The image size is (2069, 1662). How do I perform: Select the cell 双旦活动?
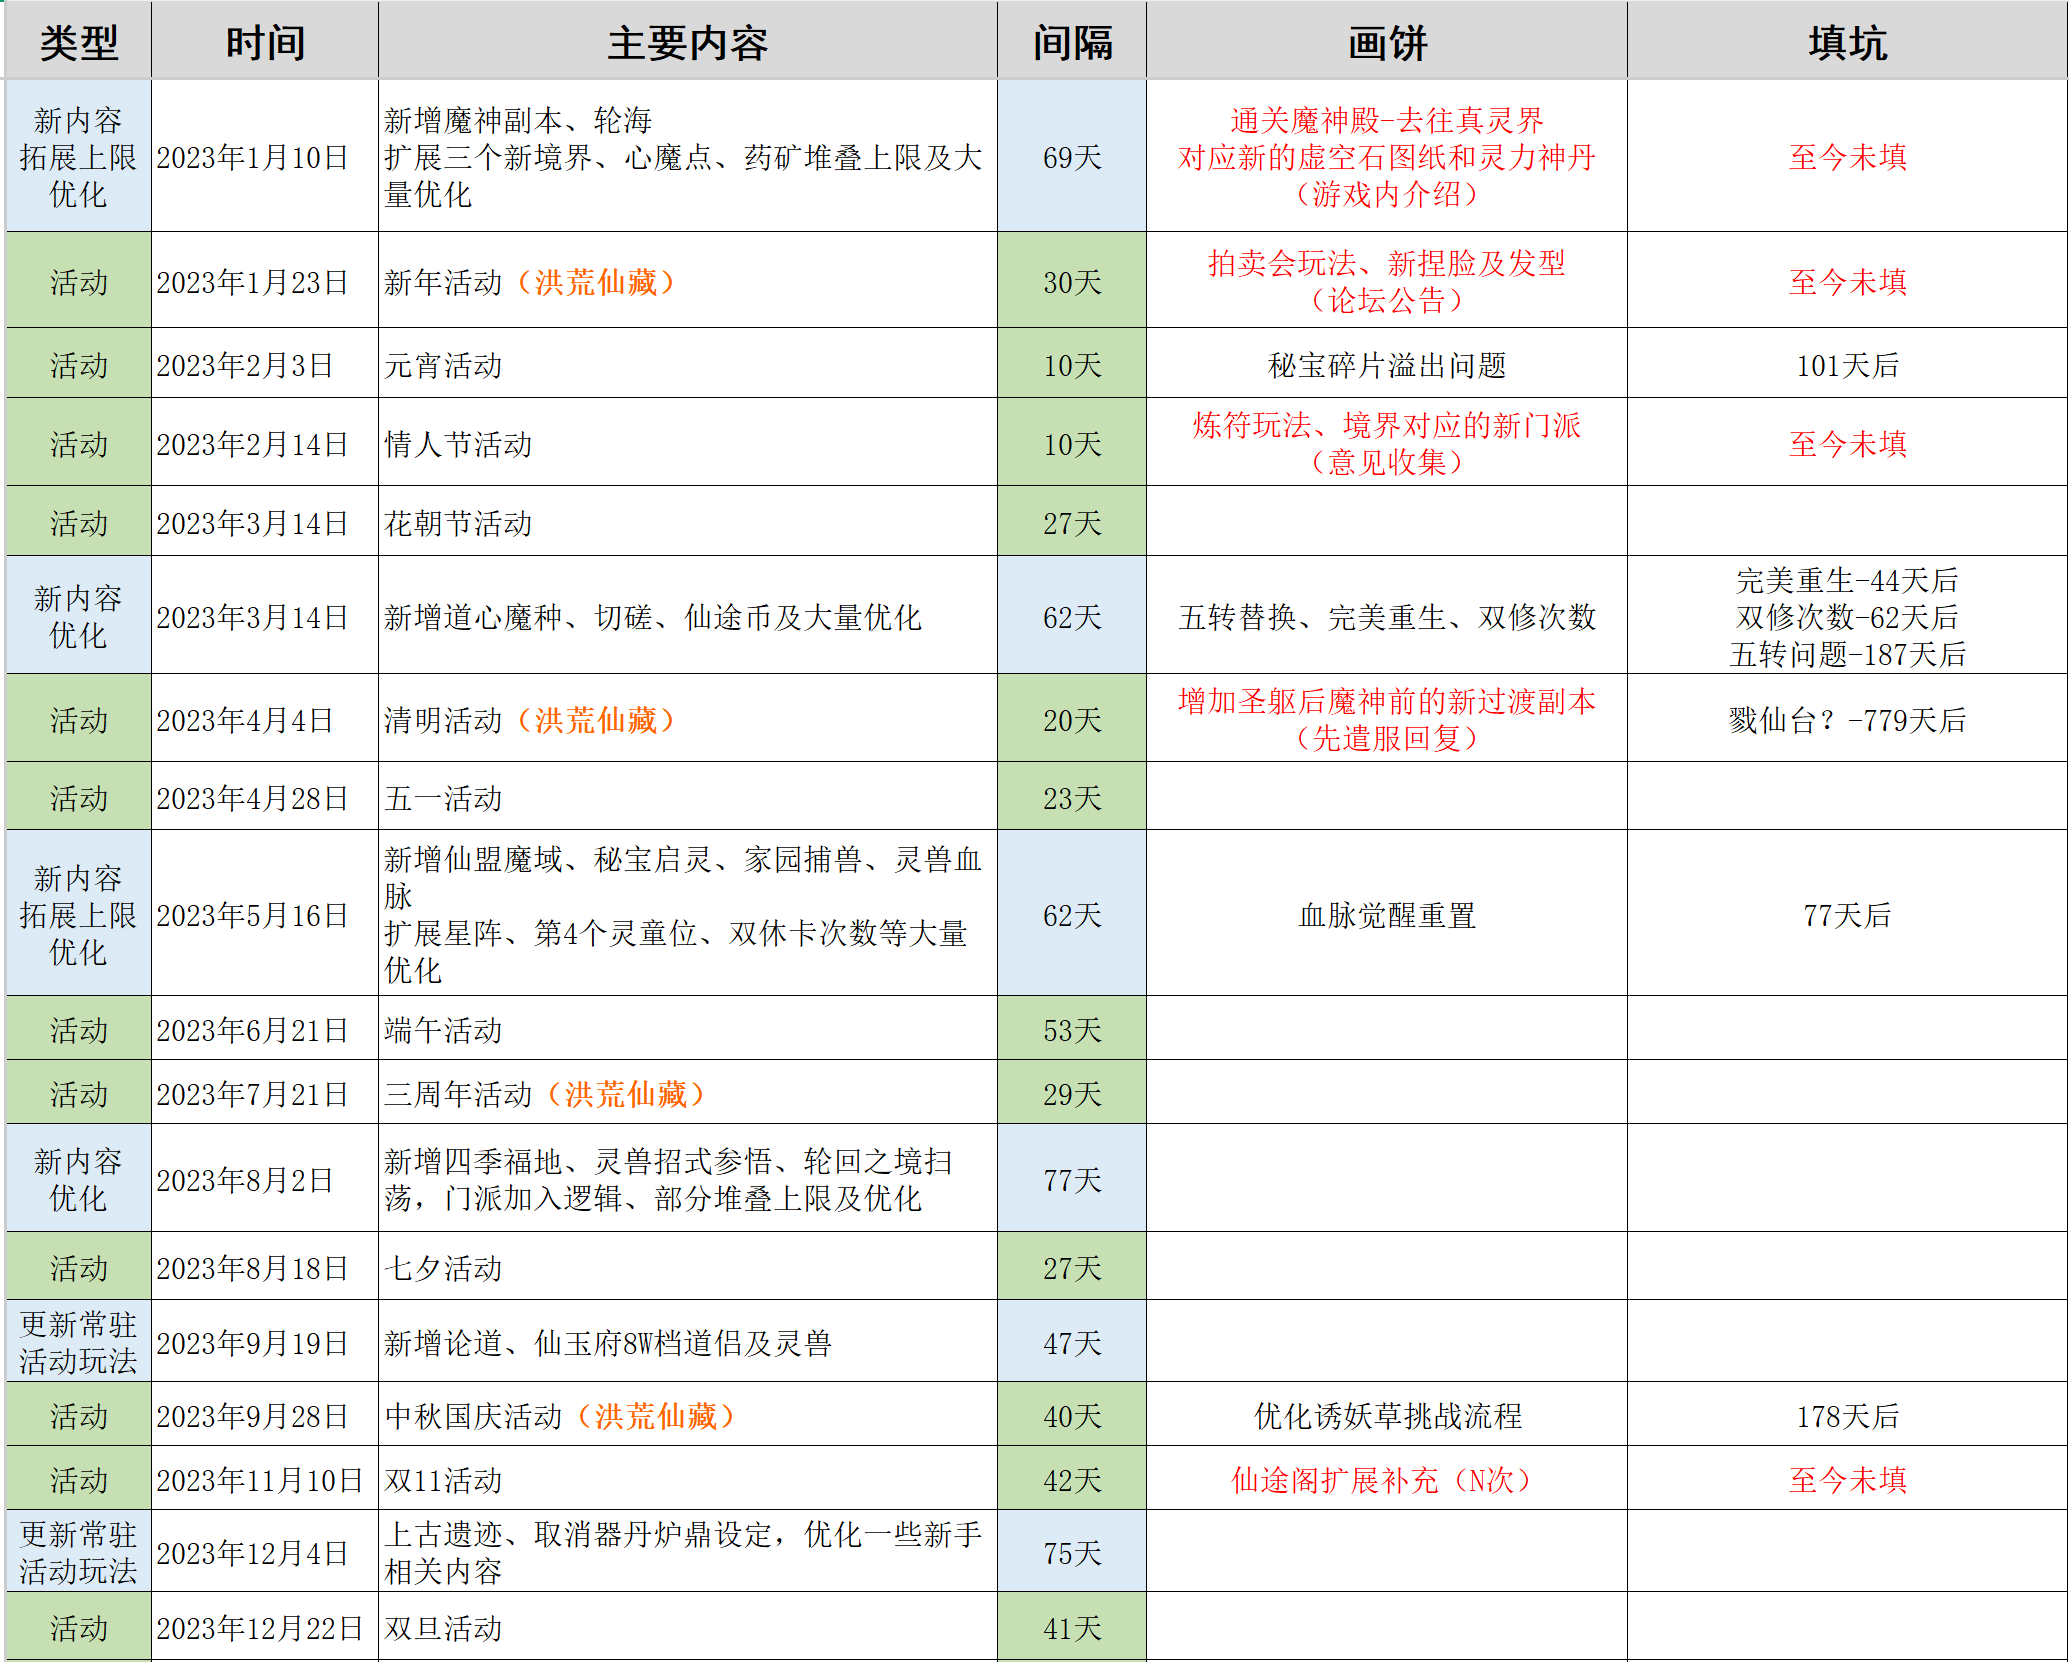688,1627
